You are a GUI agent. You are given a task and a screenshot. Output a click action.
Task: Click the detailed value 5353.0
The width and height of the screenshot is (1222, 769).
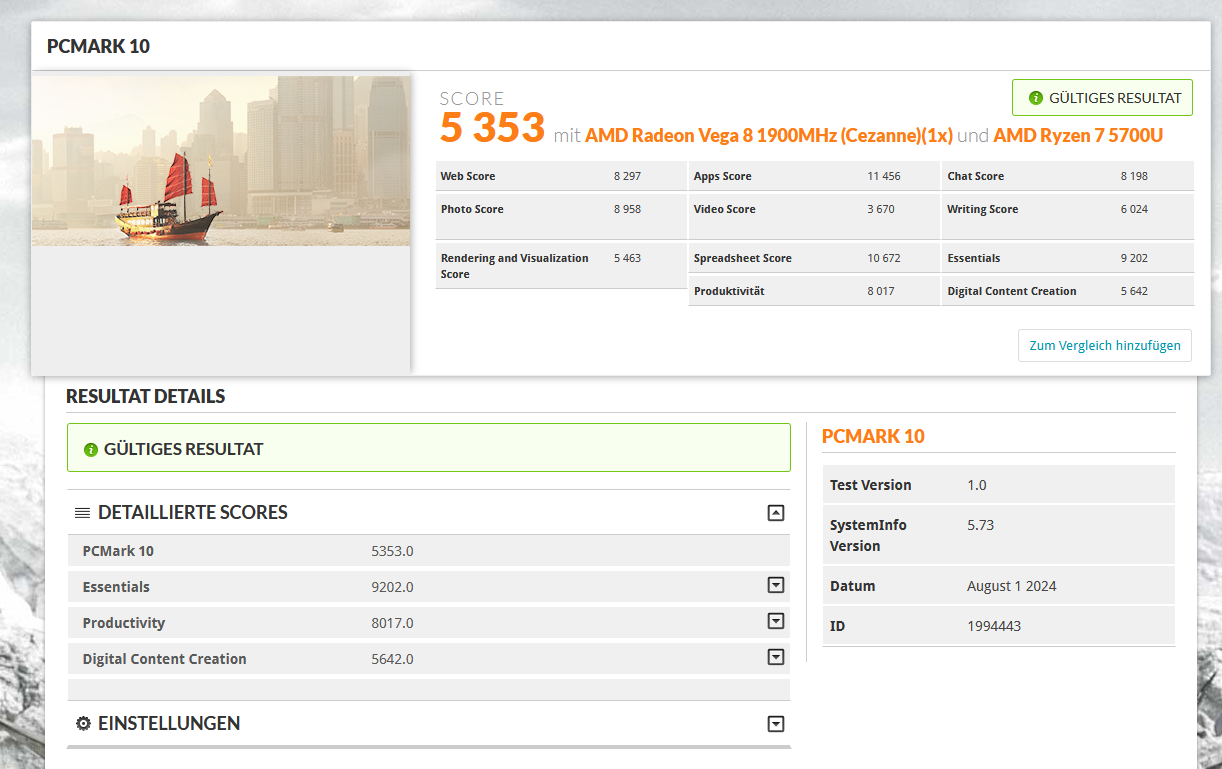pos(392,551)
